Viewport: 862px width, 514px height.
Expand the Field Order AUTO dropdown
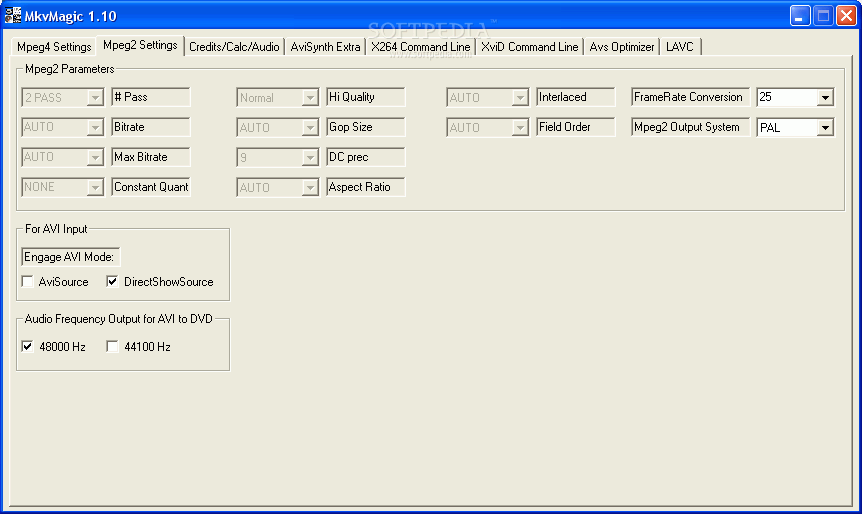click(488, 127)
